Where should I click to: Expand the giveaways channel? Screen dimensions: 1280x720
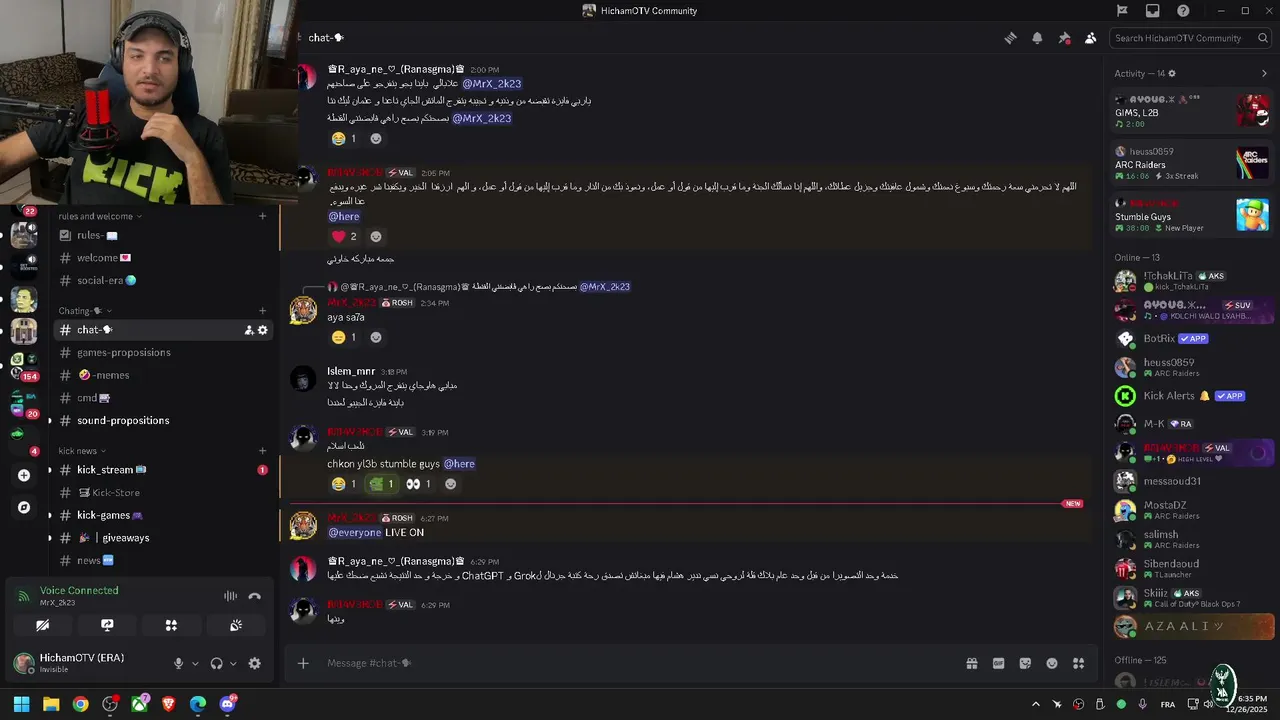pyautogui.click(x=50, y=538)
